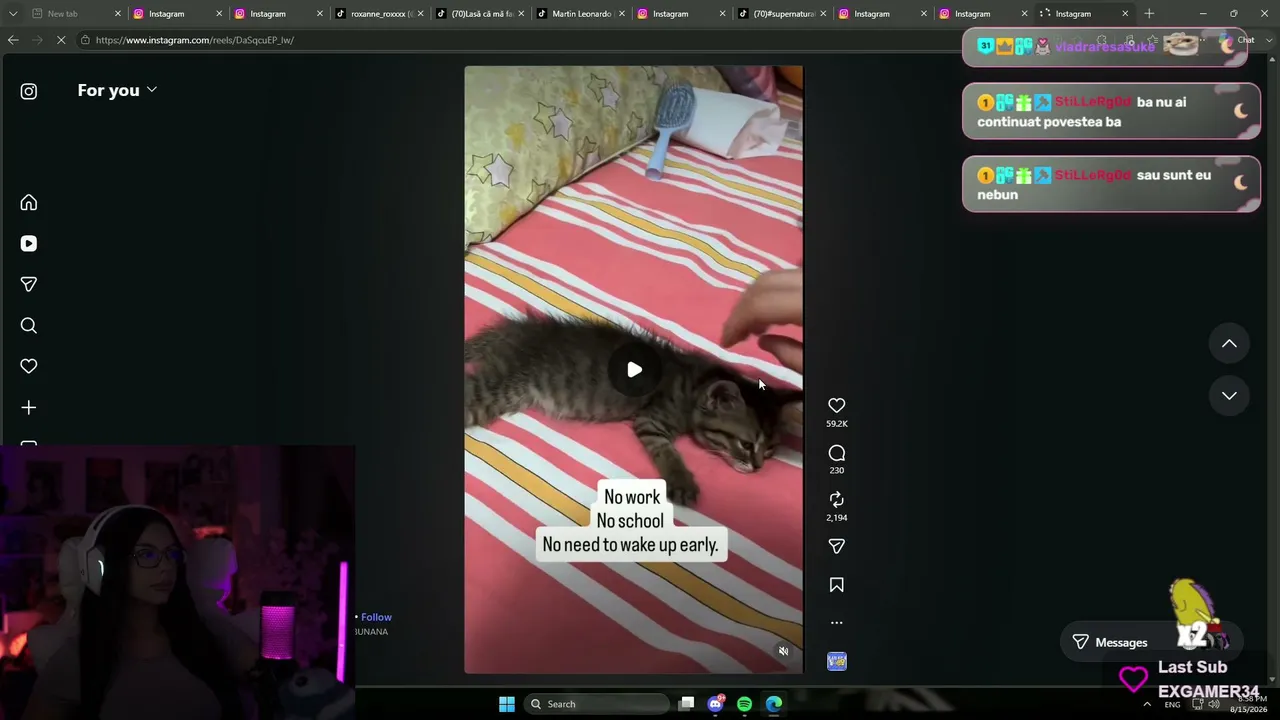Open Instagram Search from the sidebar
The image size is (1280, 720).
click(29, 326)
